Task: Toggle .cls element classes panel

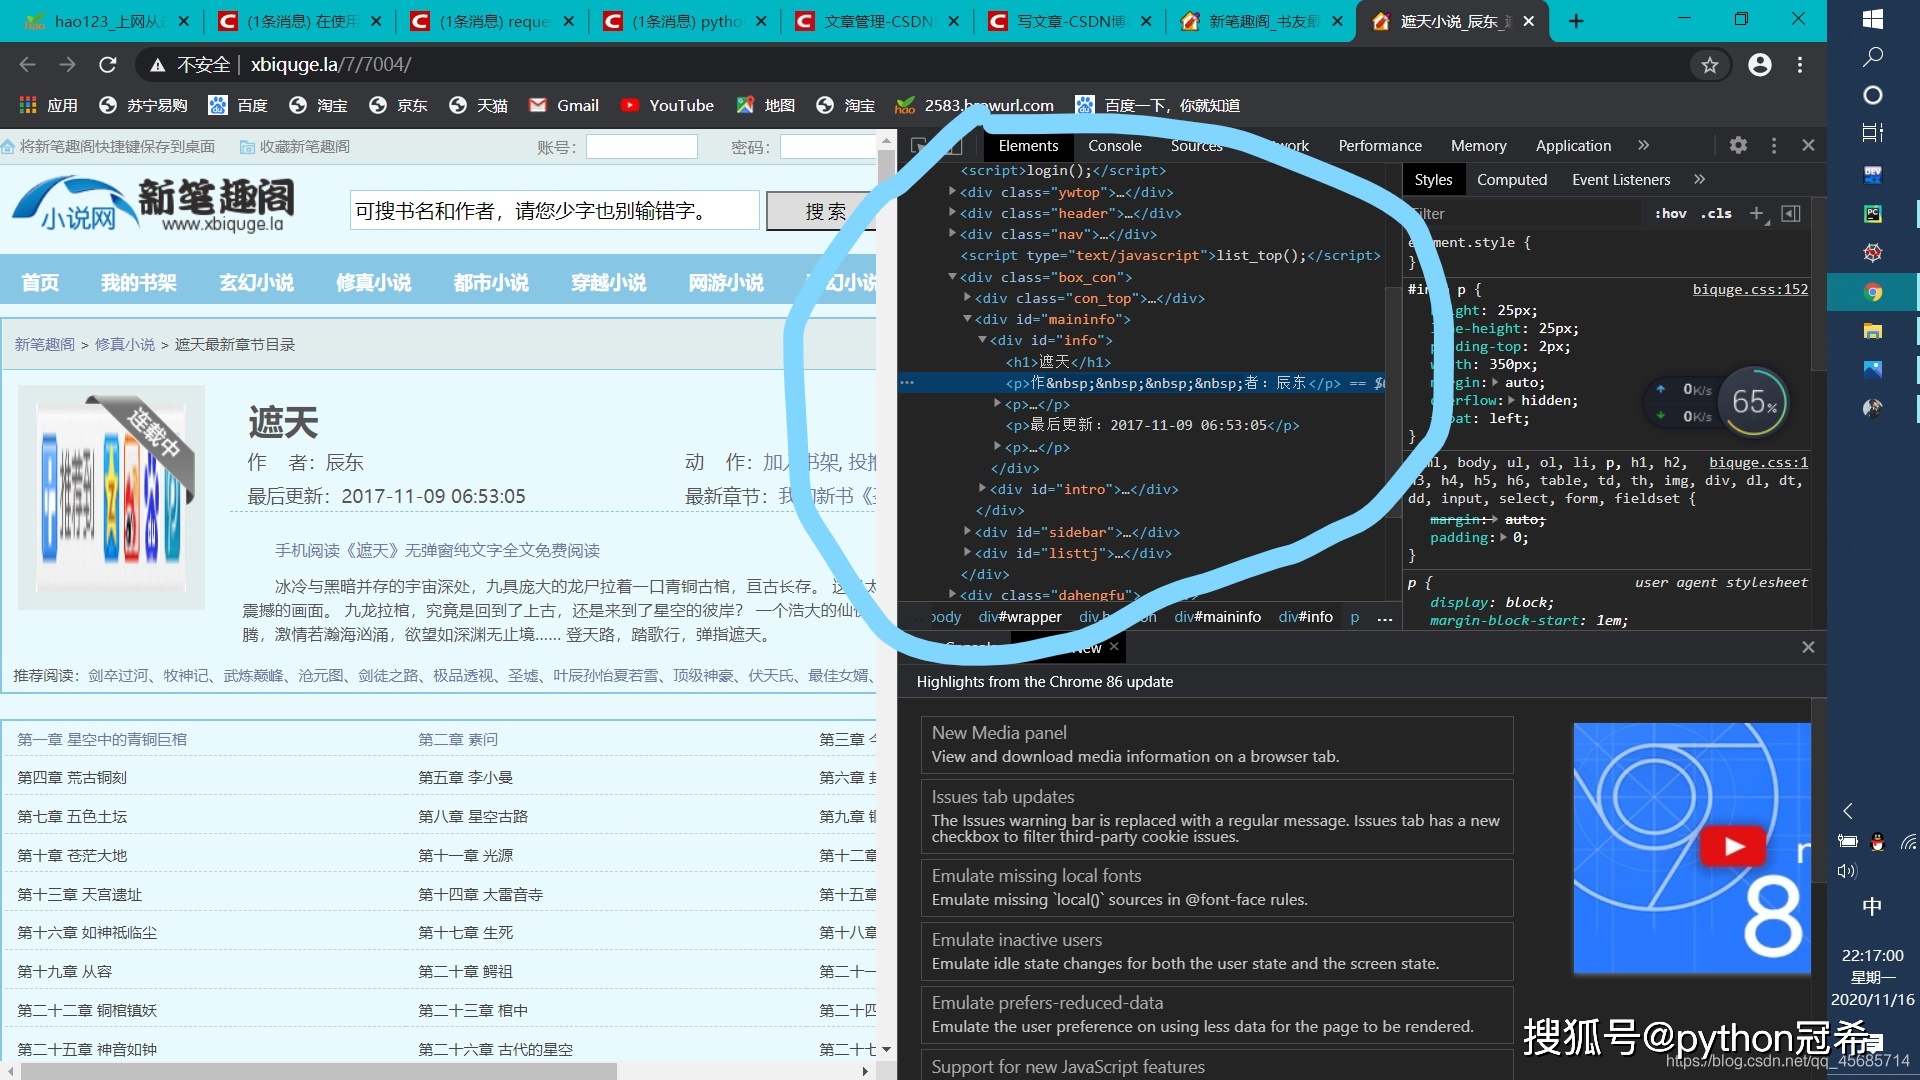Action: click(x=1716, y=213)
